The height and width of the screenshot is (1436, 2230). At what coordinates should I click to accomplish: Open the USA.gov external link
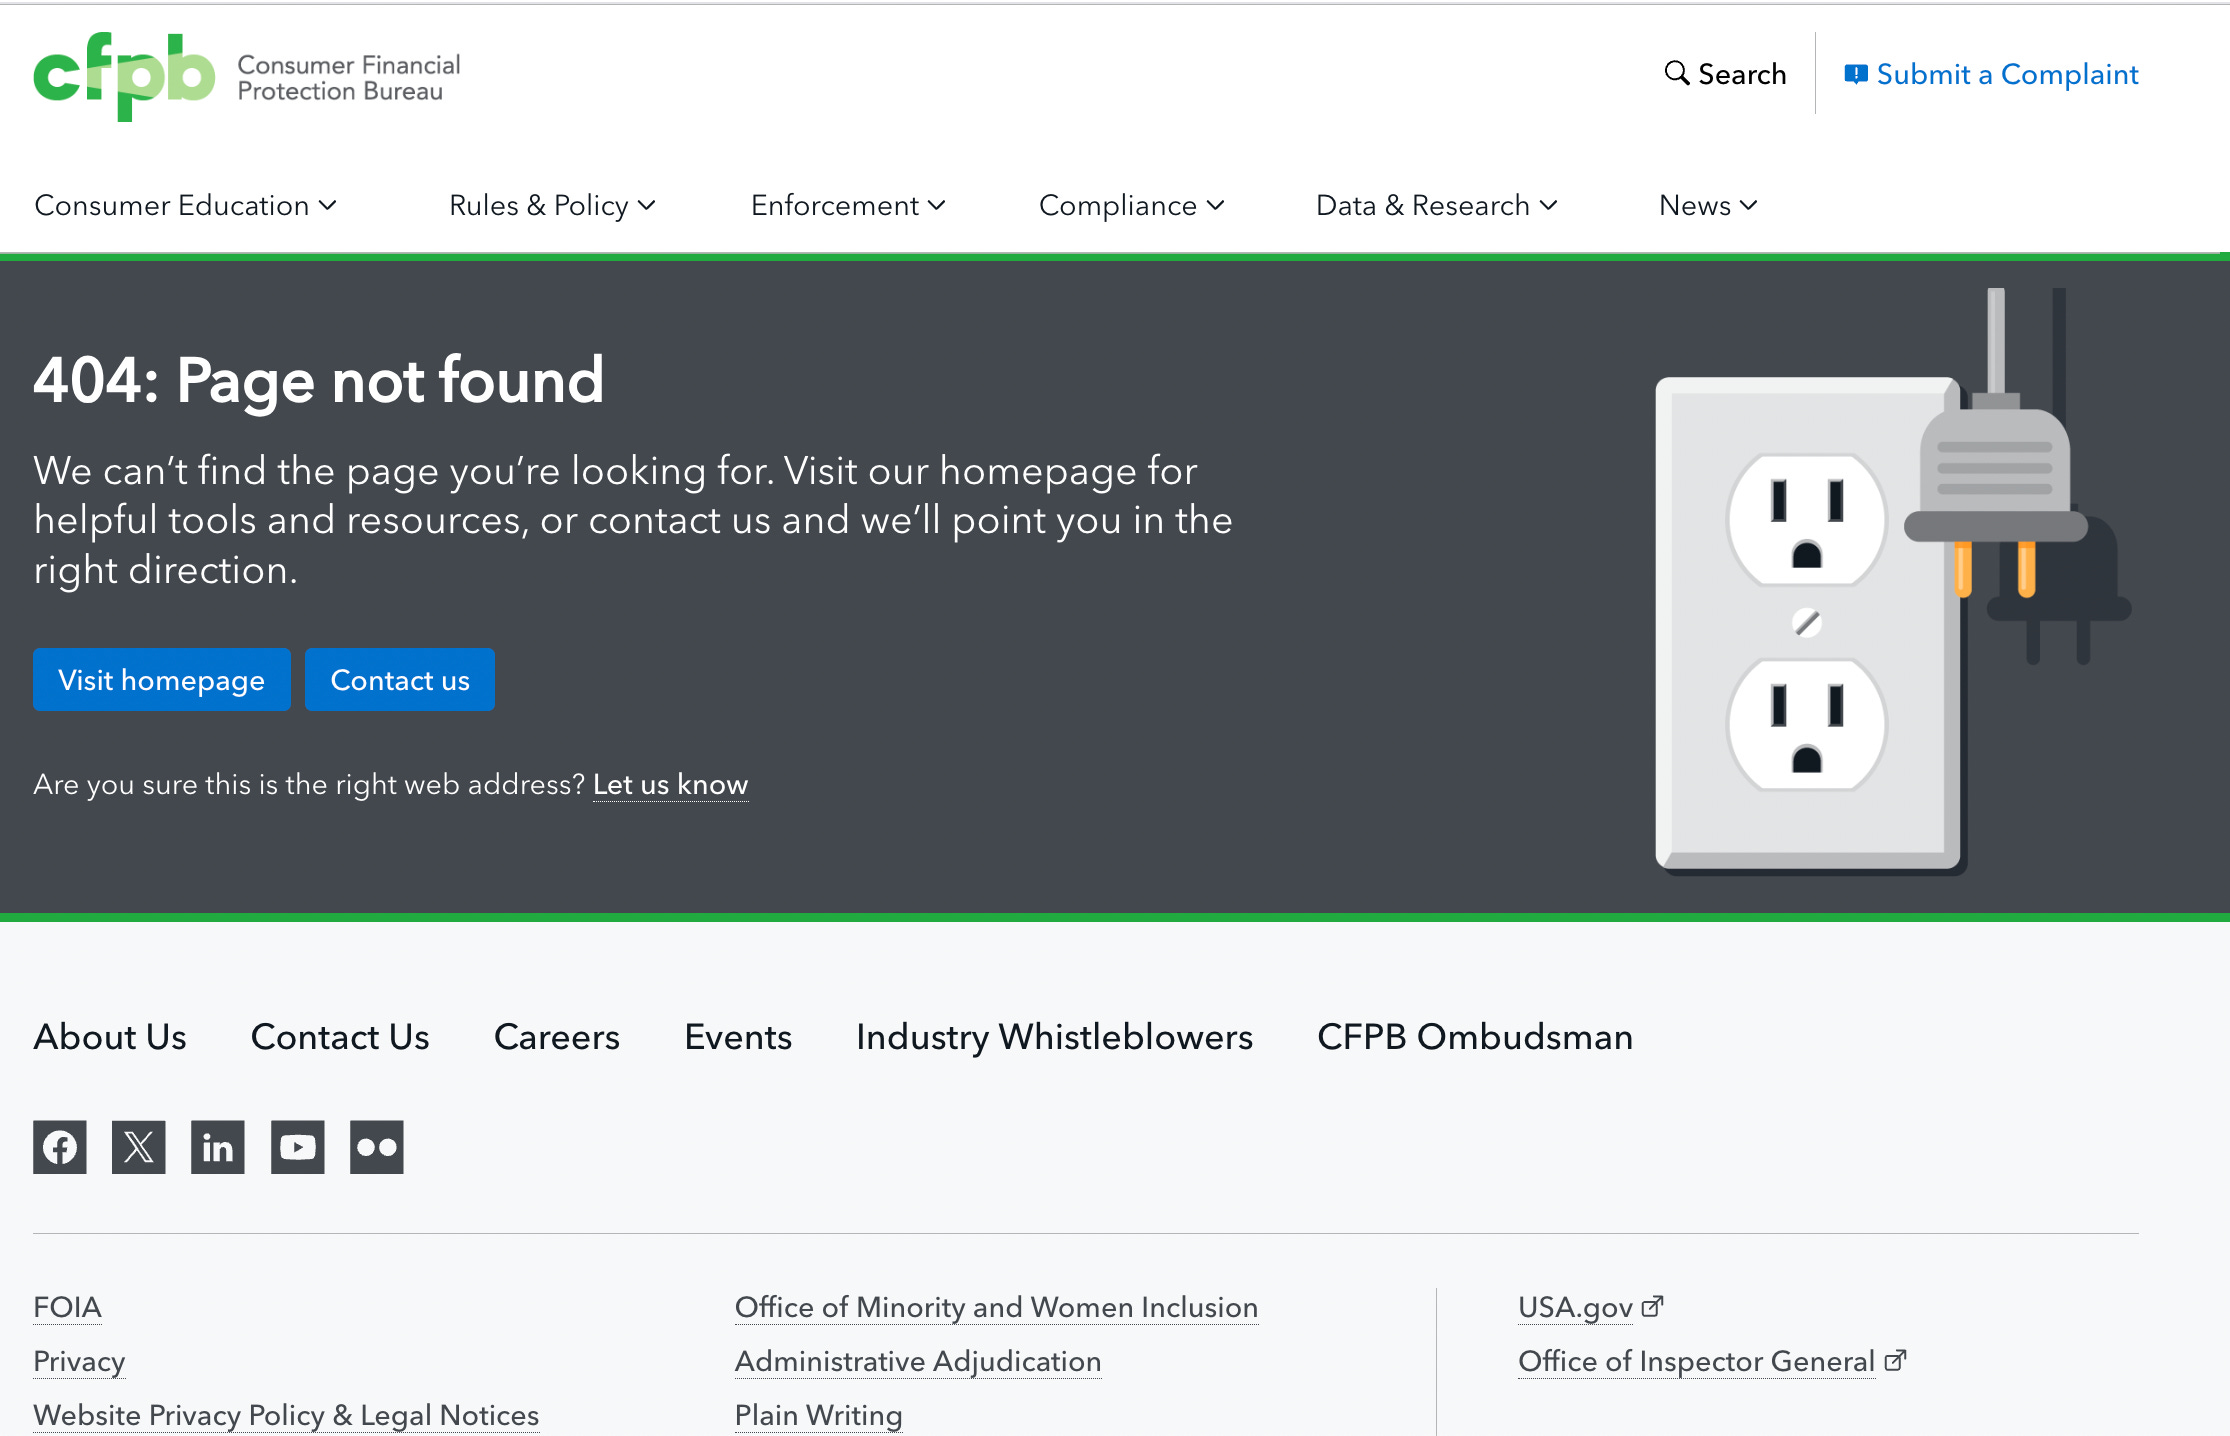coord(1575,1307)
